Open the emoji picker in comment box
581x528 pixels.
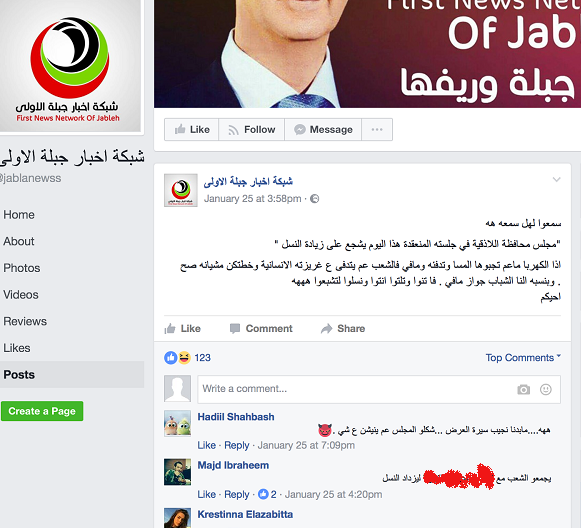[x=545, y=389]
